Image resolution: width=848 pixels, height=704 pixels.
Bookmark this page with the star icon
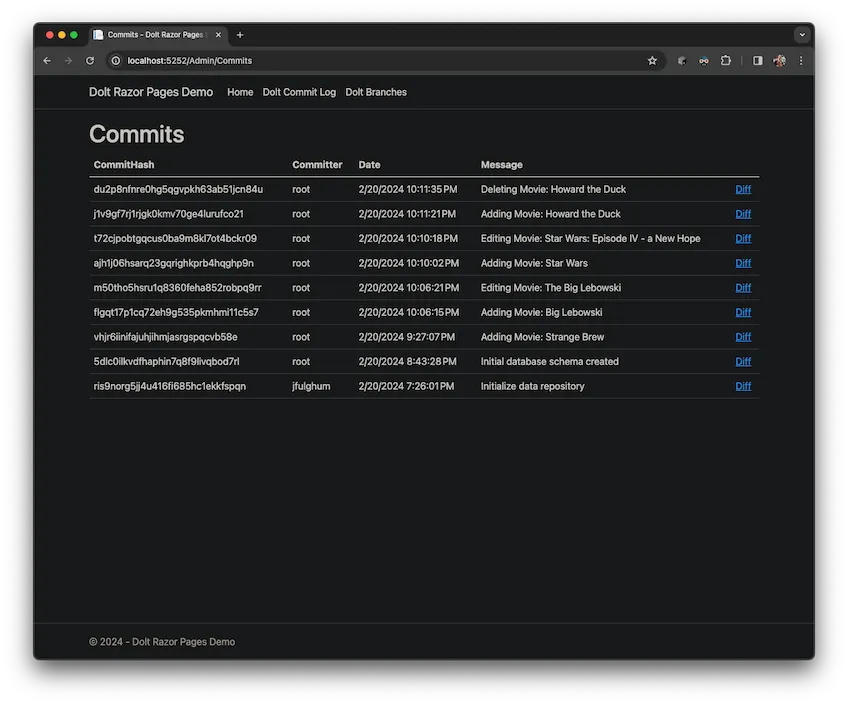pos(652,60)
